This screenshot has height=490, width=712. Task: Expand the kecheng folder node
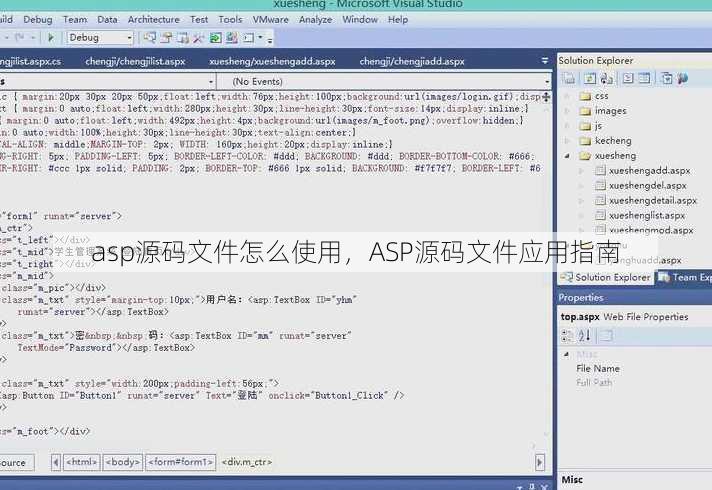pos(567,141)
